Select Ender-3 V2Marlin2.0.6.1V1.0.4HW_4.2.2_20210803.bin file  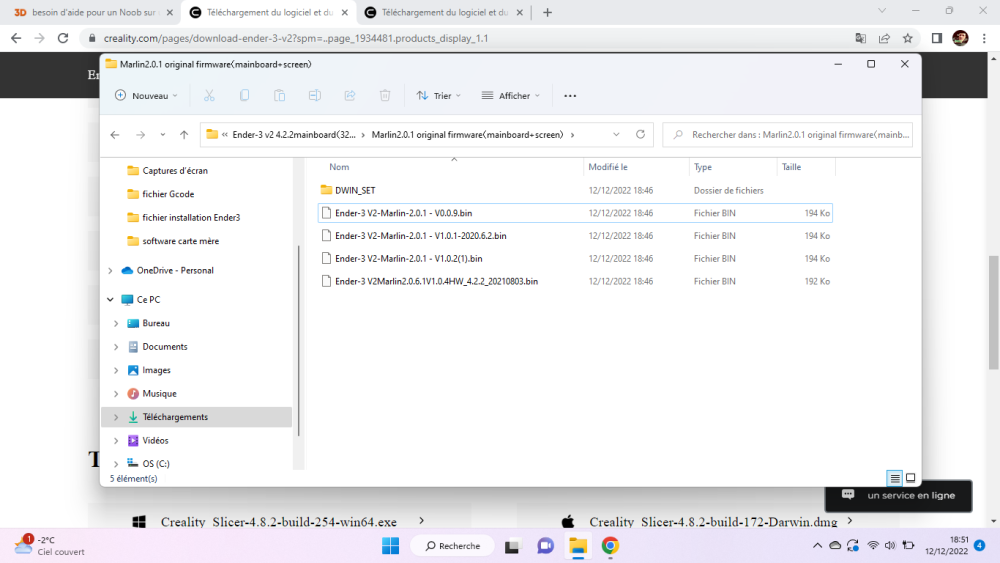point(436,281)
